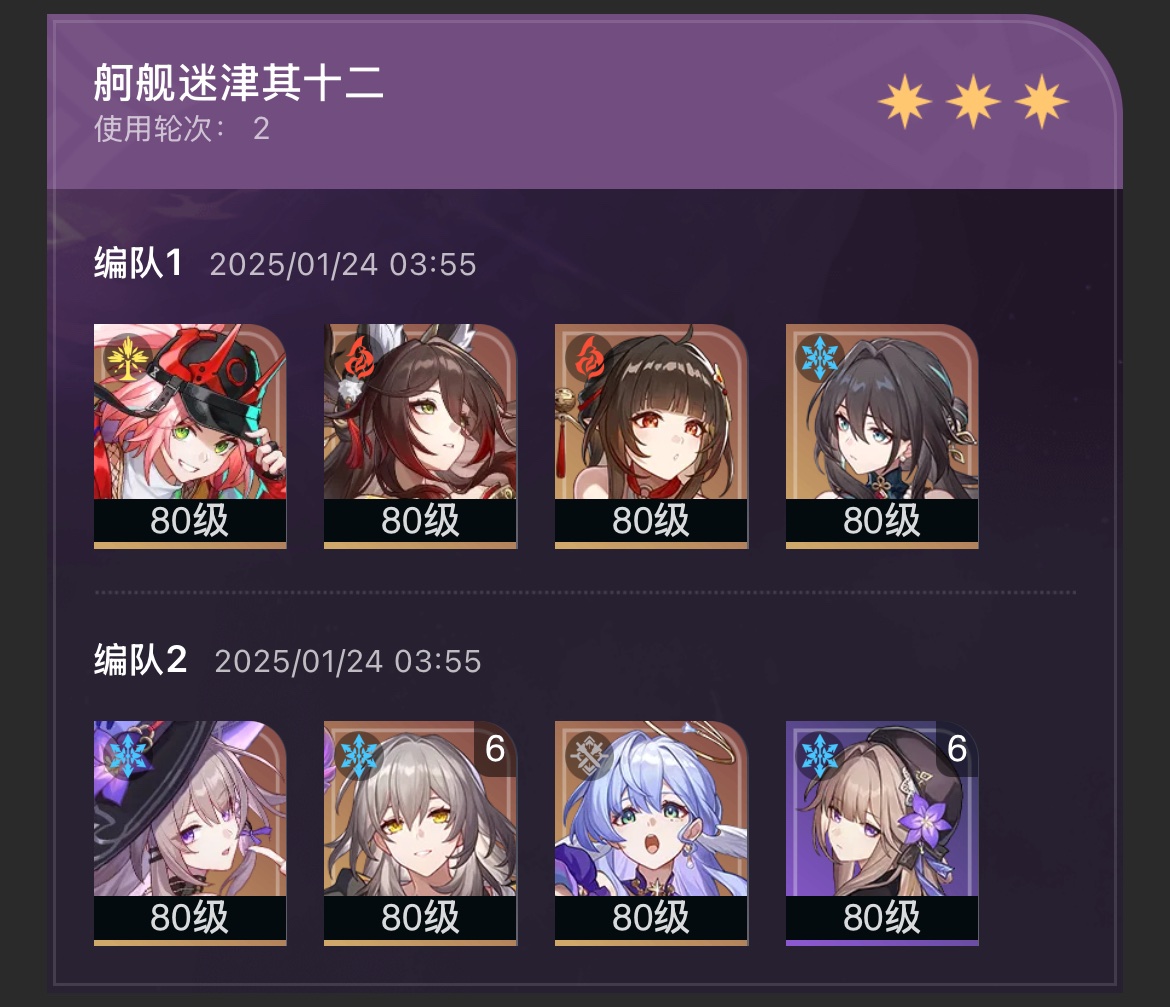1170x1007 pixels.
Task: Click the Ice icon on Team 1 fourth character
Action: pos(820,357)
